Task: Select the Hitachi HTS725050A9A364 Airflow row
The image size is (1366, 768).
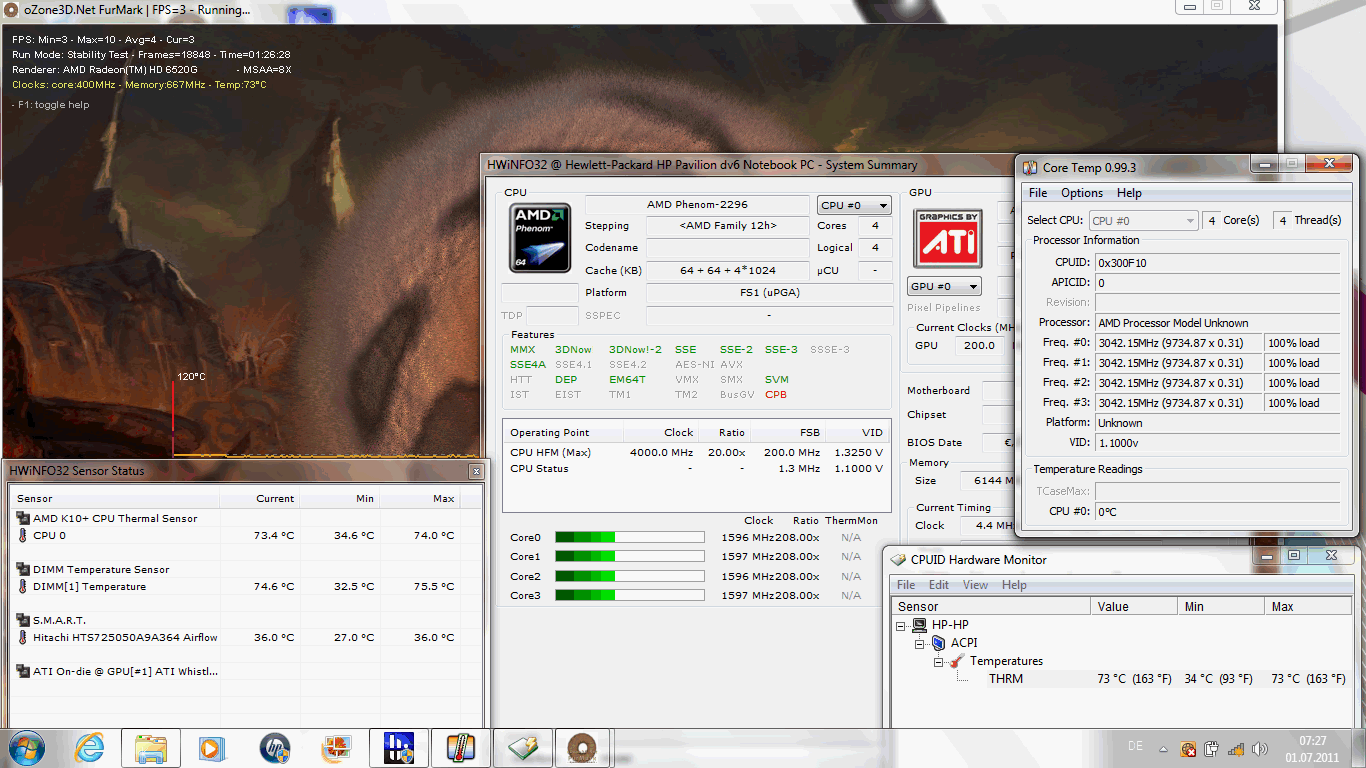Action: coord(246,637)
